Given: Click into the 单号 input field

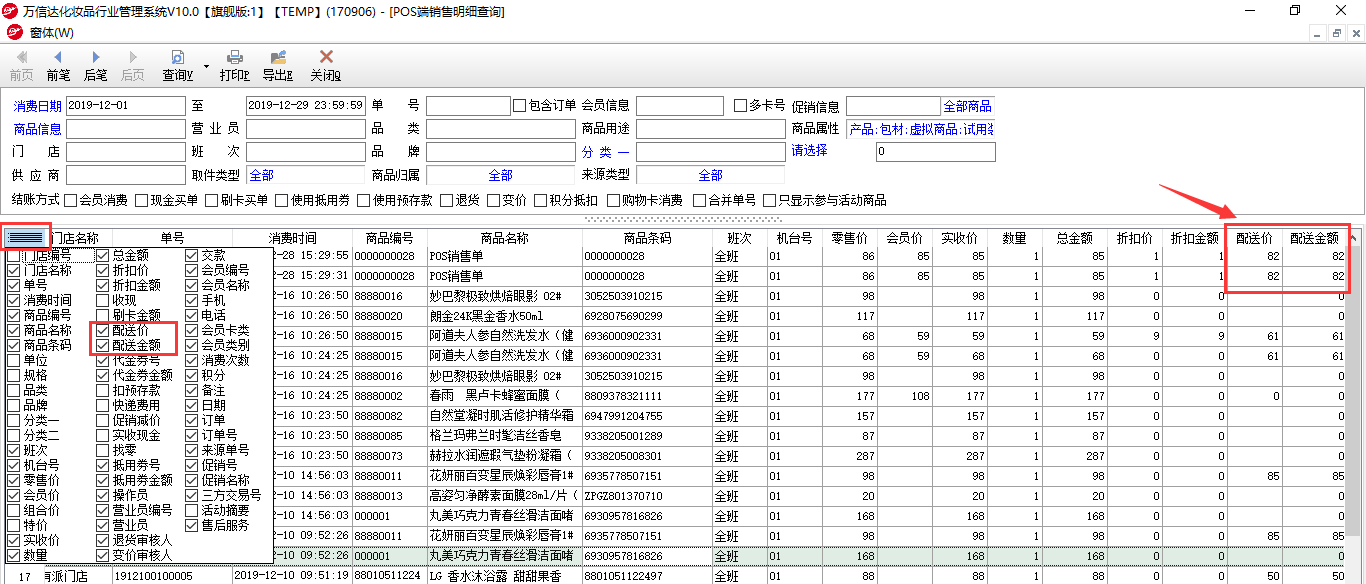Looking at the screenshot, I should coord(468,106).
